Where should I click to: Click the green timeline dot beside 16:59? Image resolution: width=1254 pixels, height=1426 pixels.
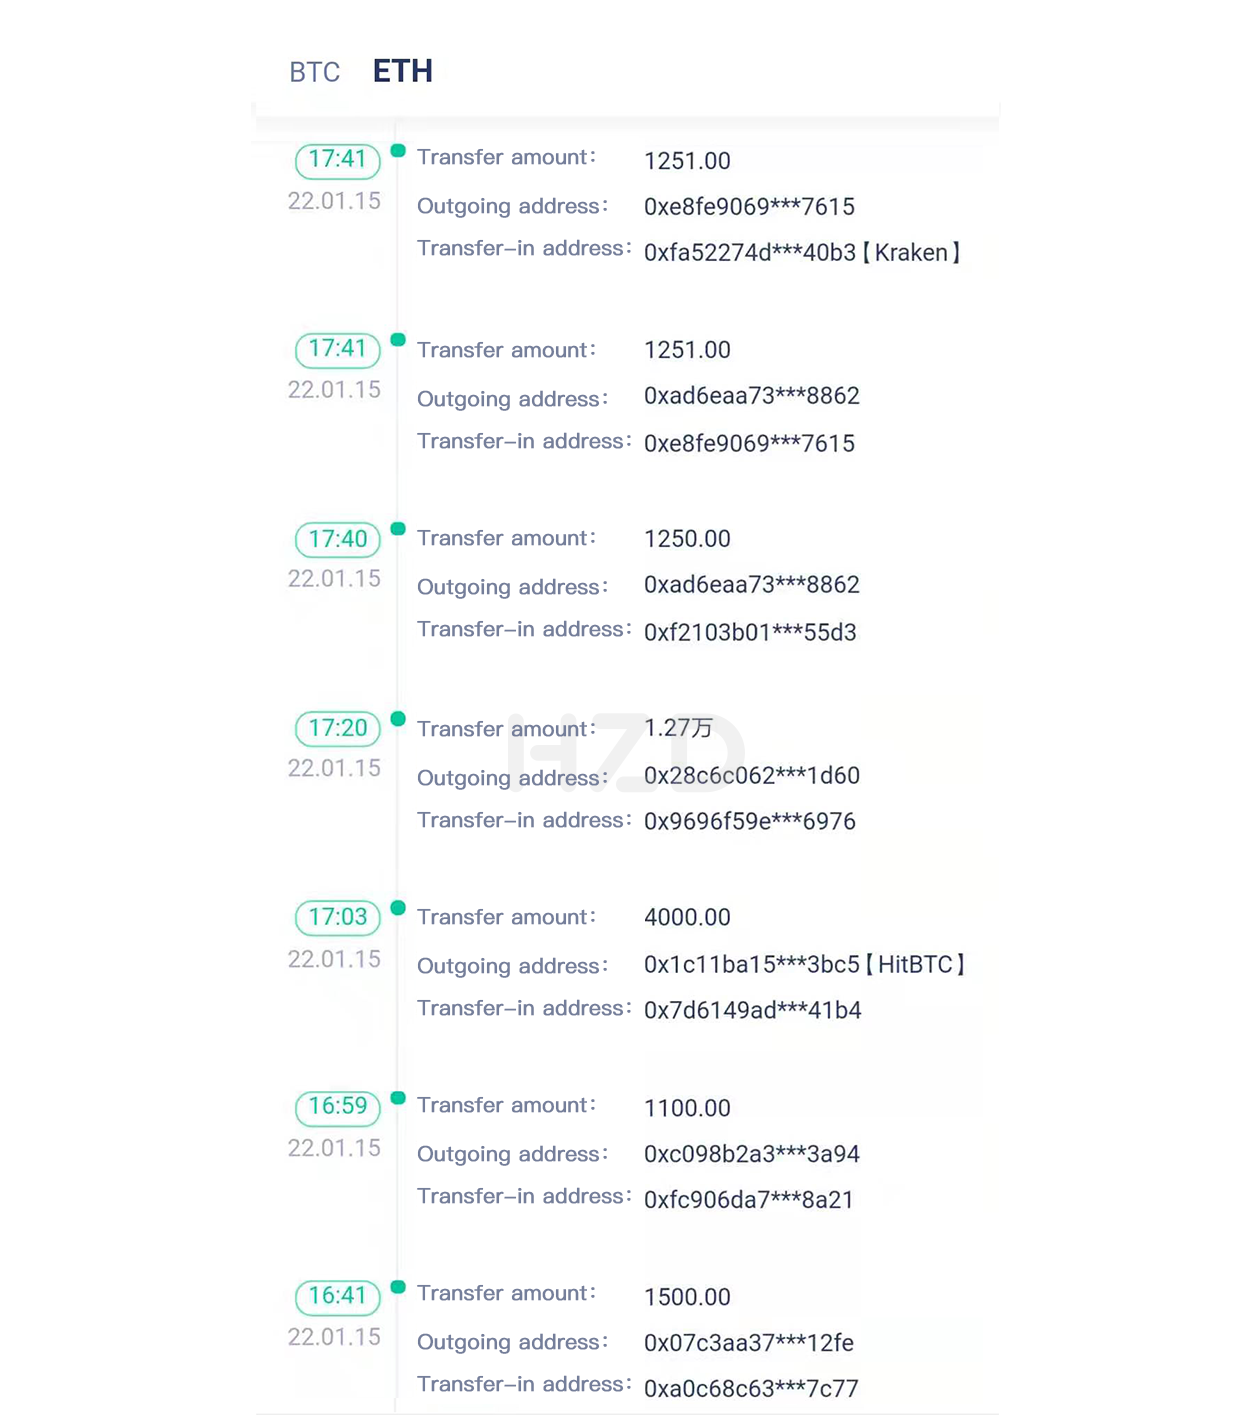coord(398,1097)
